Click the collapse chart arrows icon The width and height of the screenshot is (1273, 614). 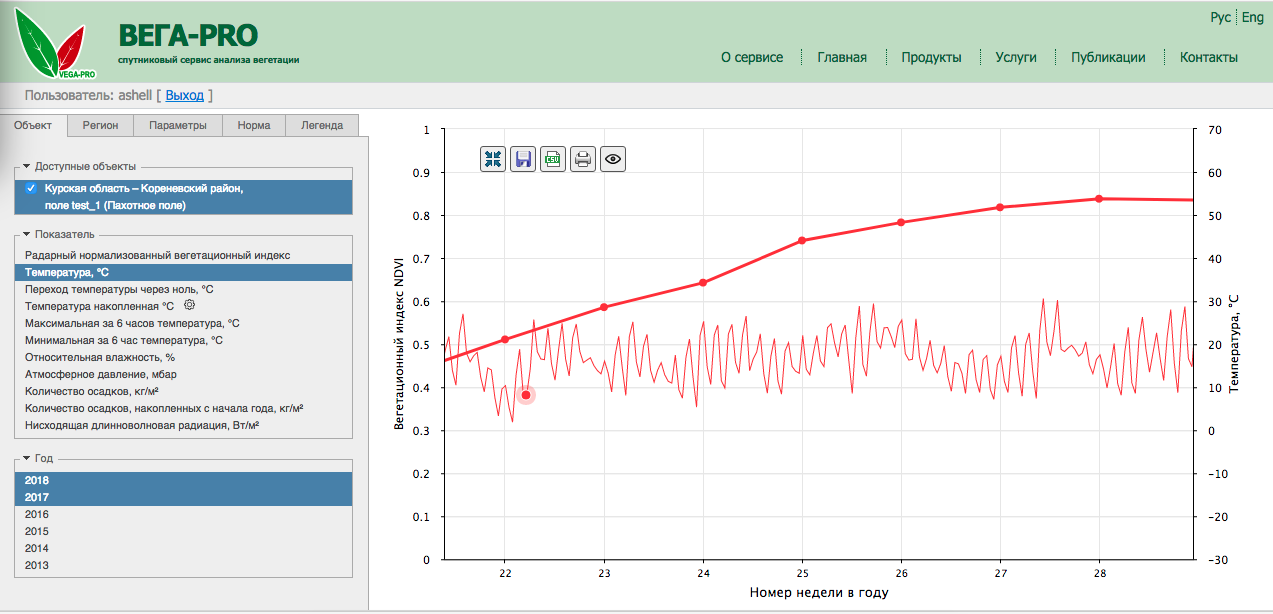(492, 158)
